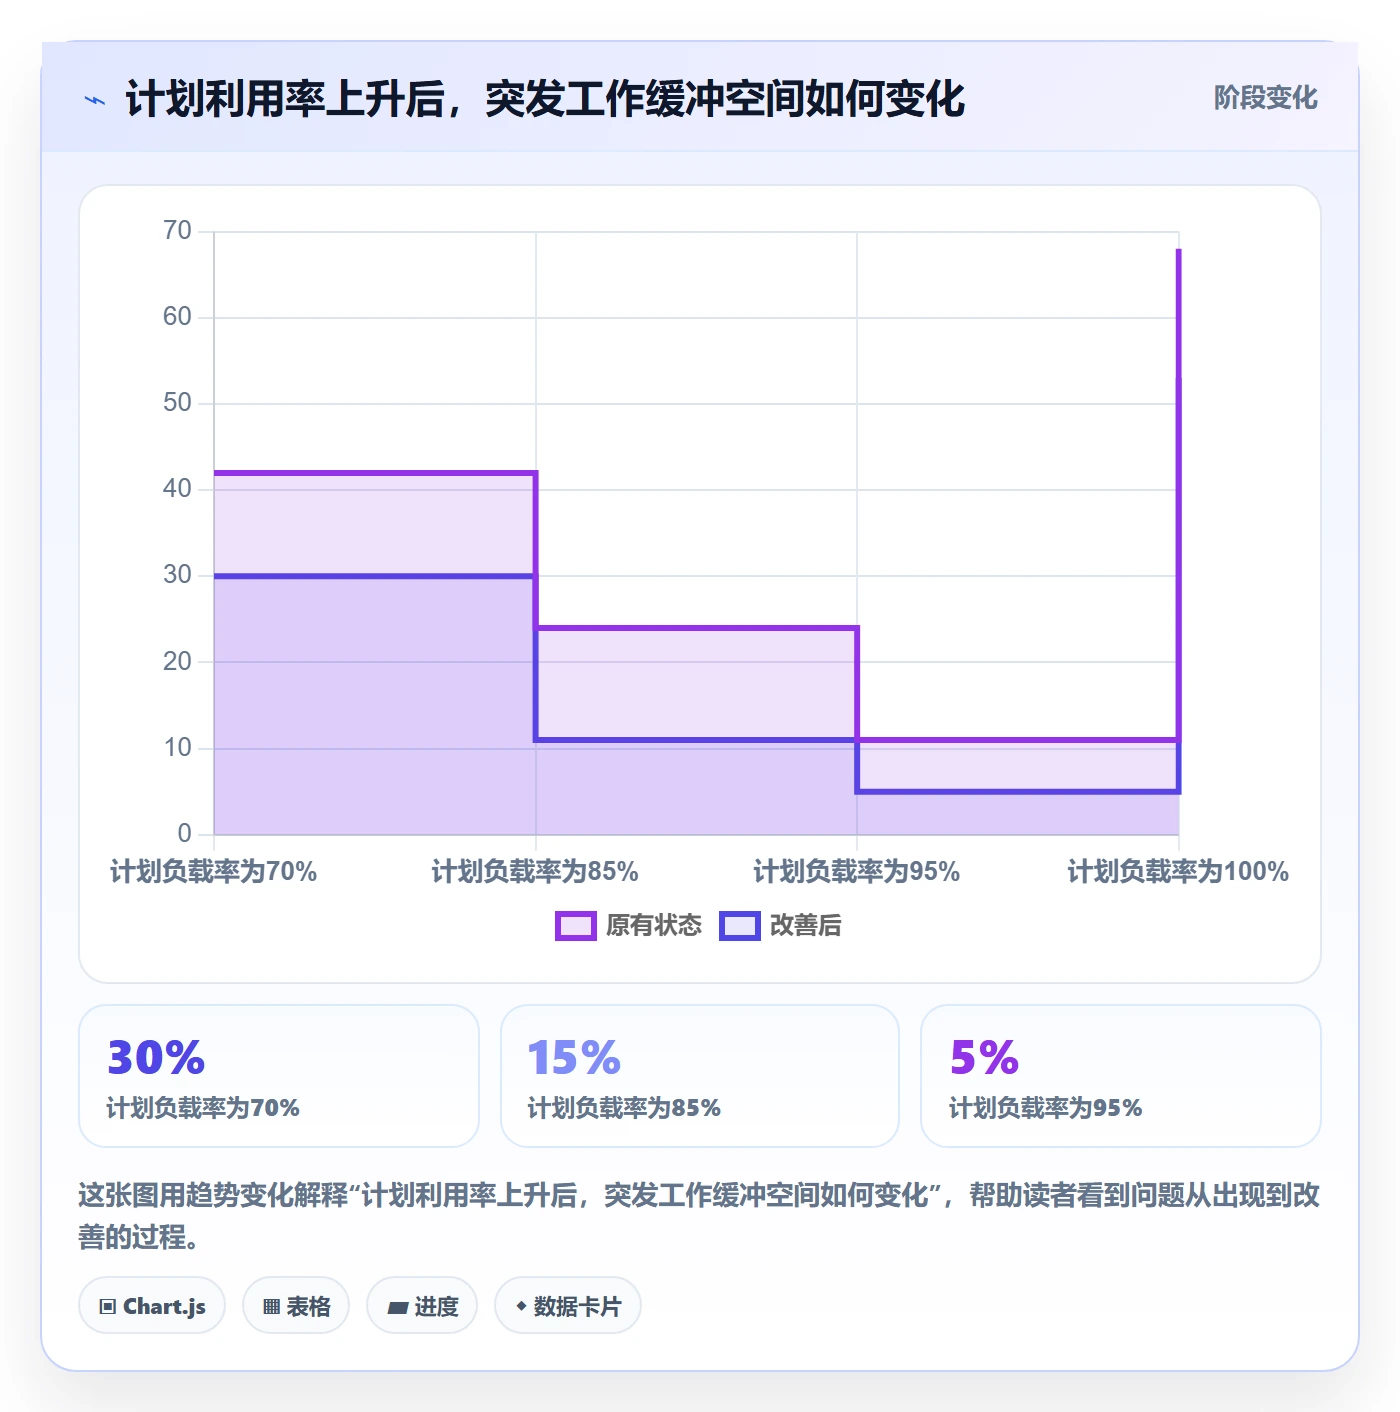Click the 改善后 legend label

pyautogui.click(x=806, y=926)
